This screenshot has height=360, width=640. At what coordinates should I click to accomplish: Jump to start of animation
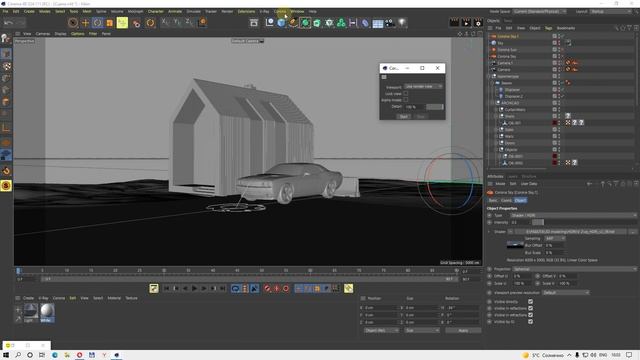[x=166, y=289]
